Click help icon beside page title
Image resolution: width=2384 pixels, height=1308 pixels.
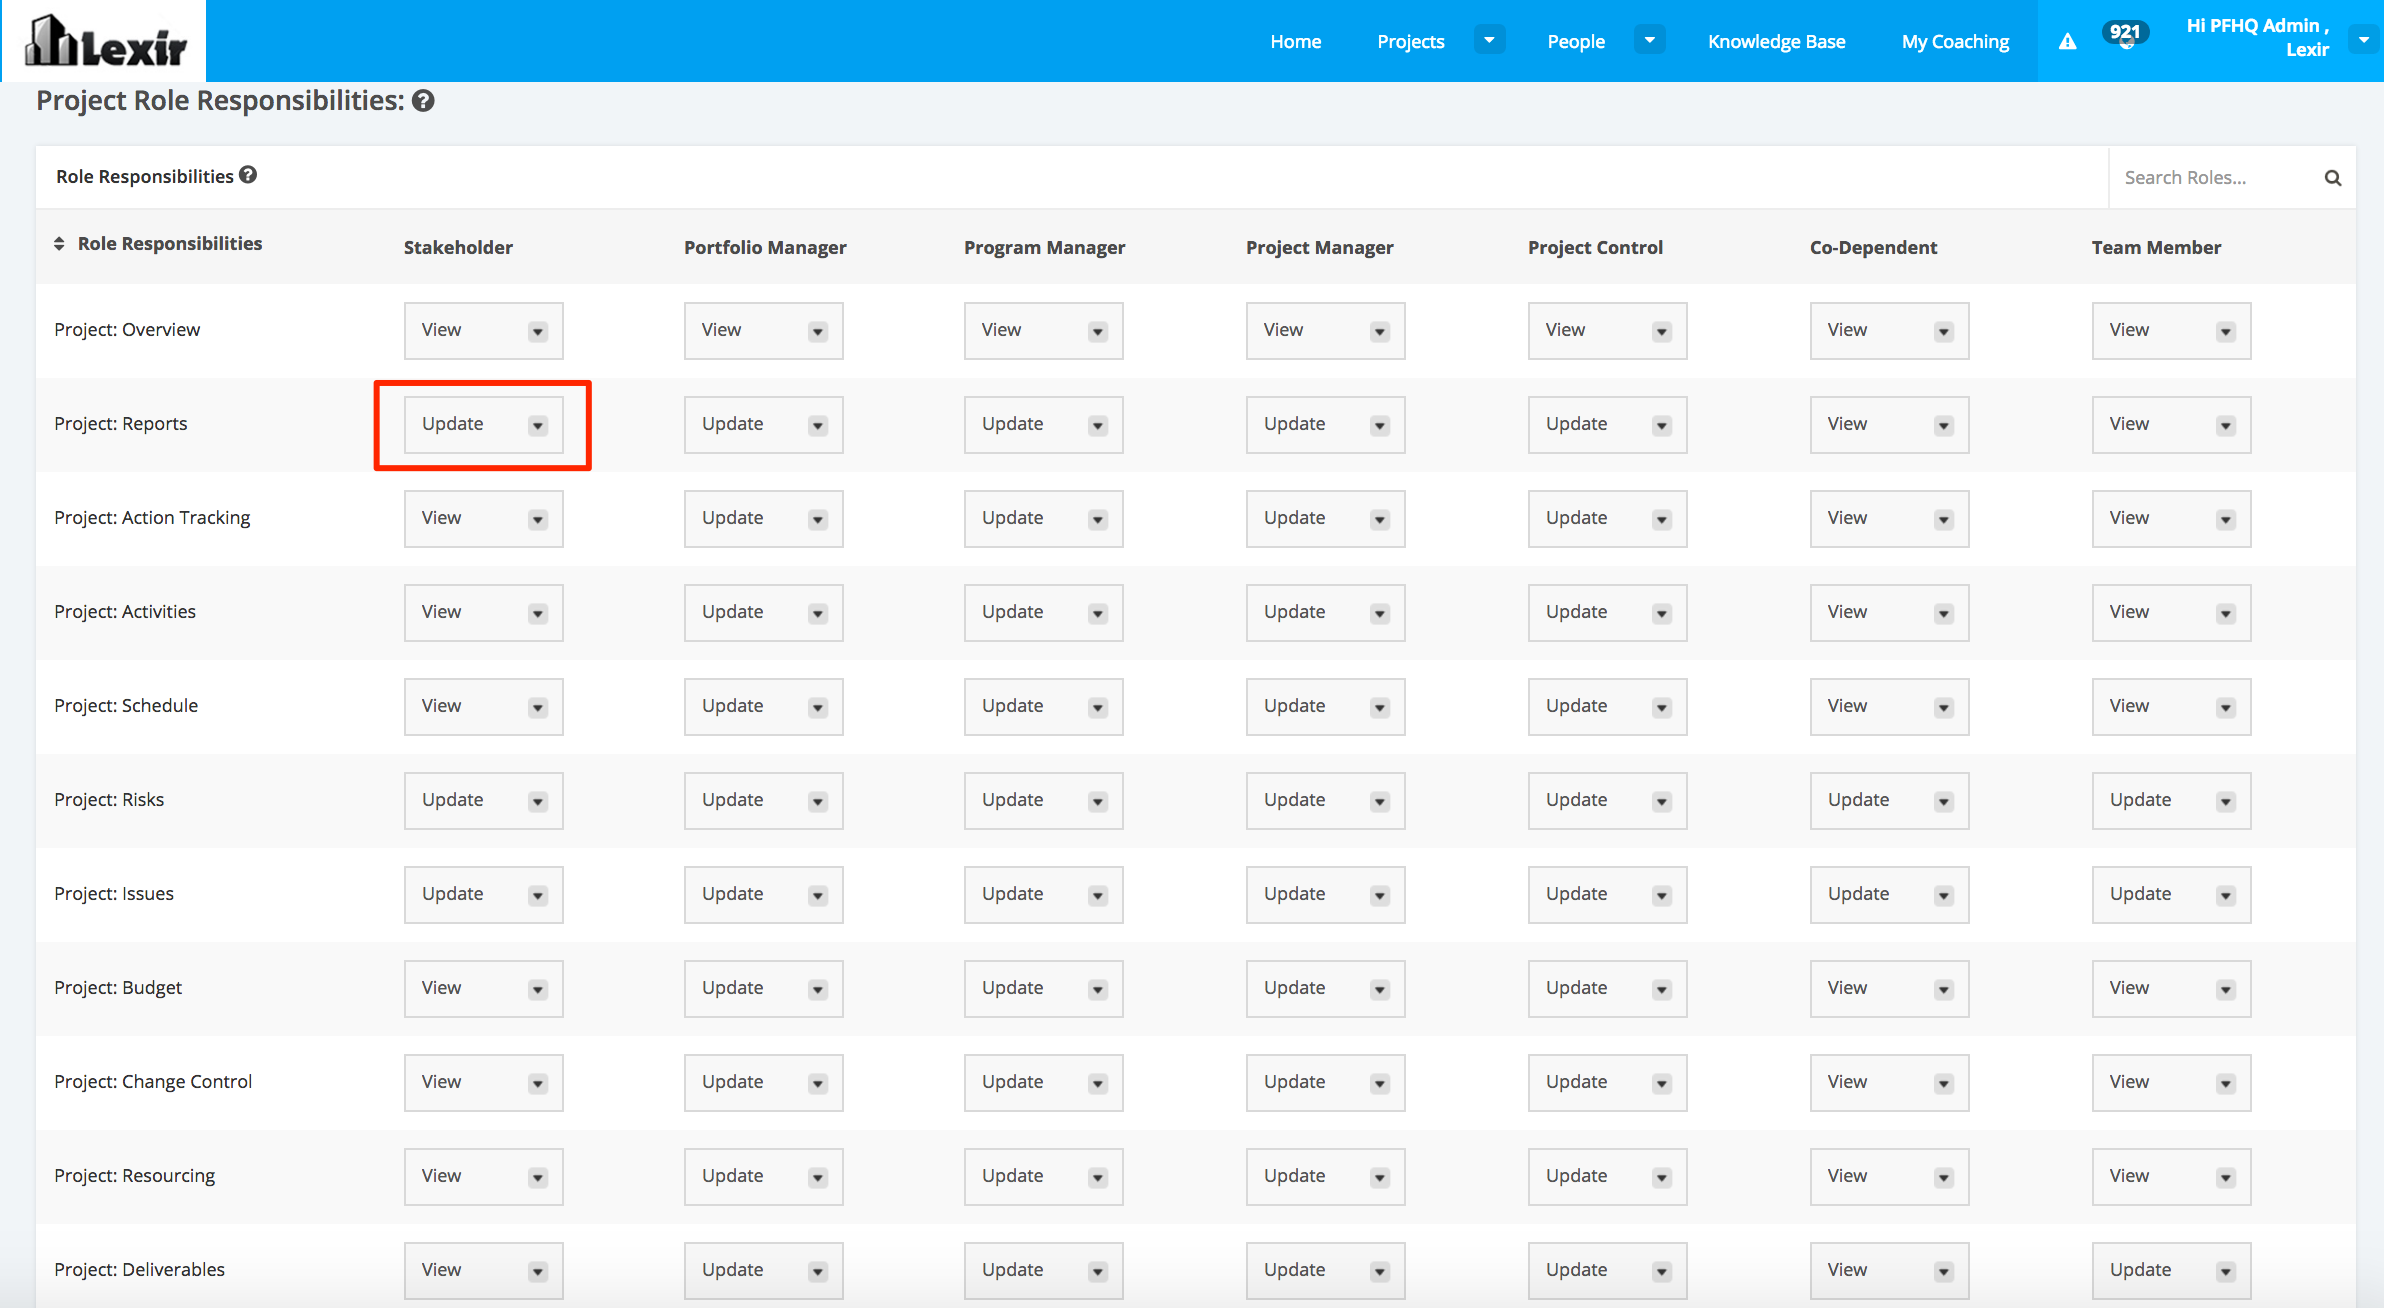tap(423, 101)
